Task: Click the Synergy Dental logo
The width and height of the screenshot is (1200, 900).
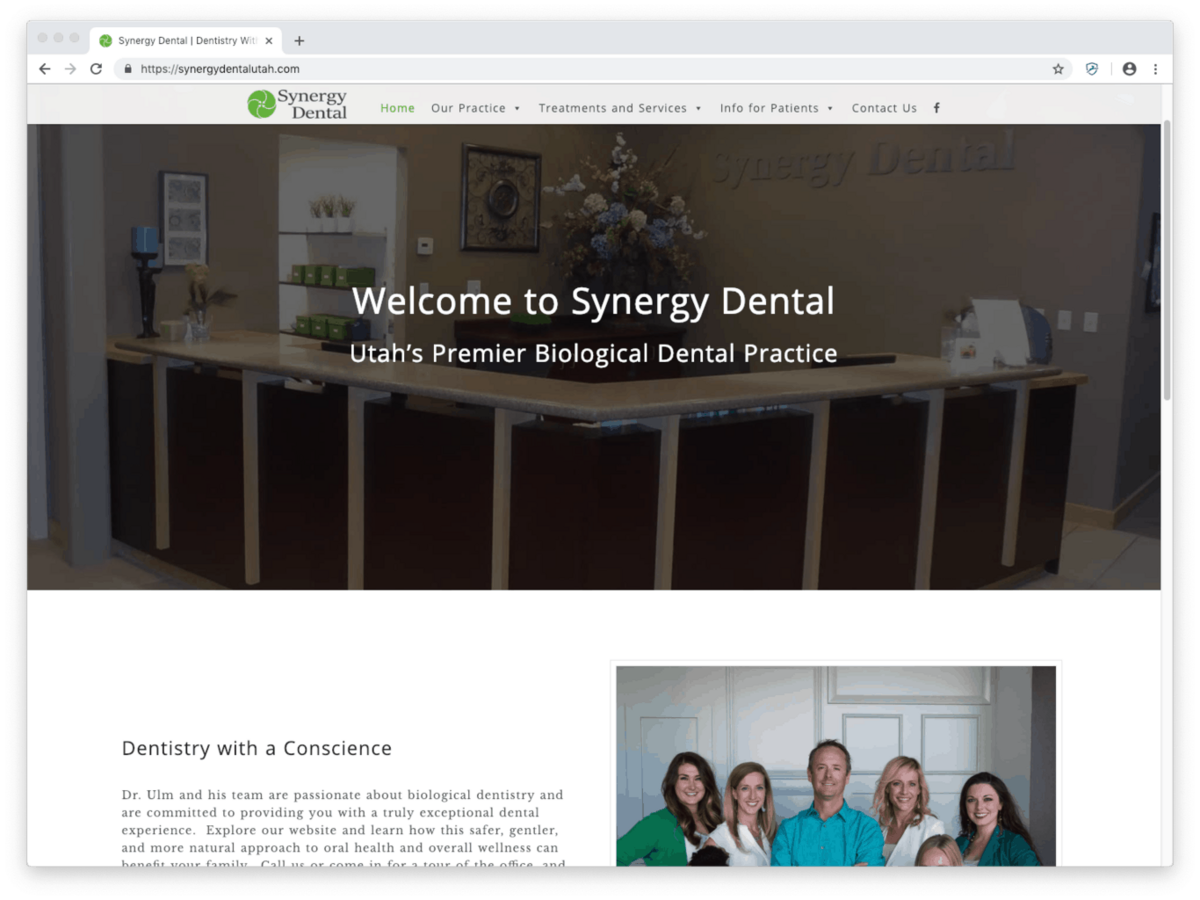Action: tap(297, 104)
